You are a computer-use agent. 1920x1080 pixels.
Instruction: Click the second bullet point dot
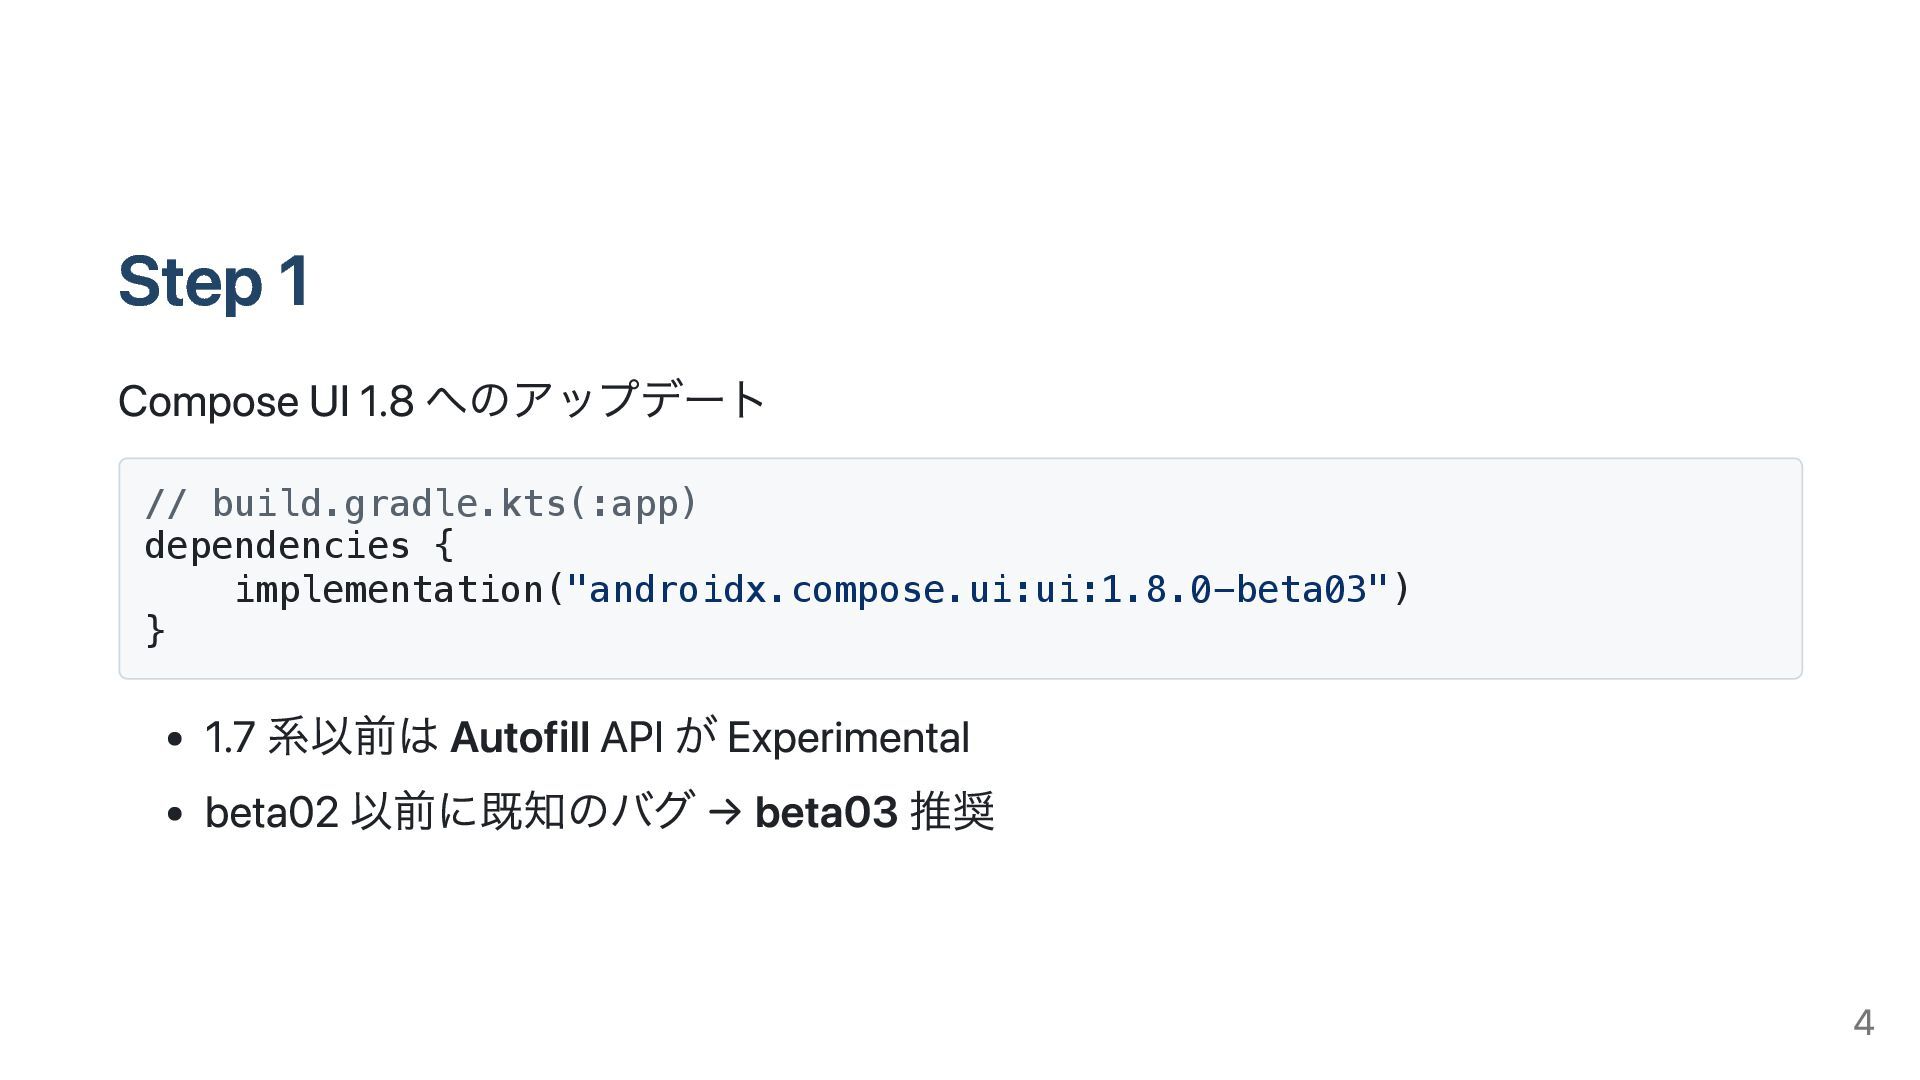[x=175, y=813]
